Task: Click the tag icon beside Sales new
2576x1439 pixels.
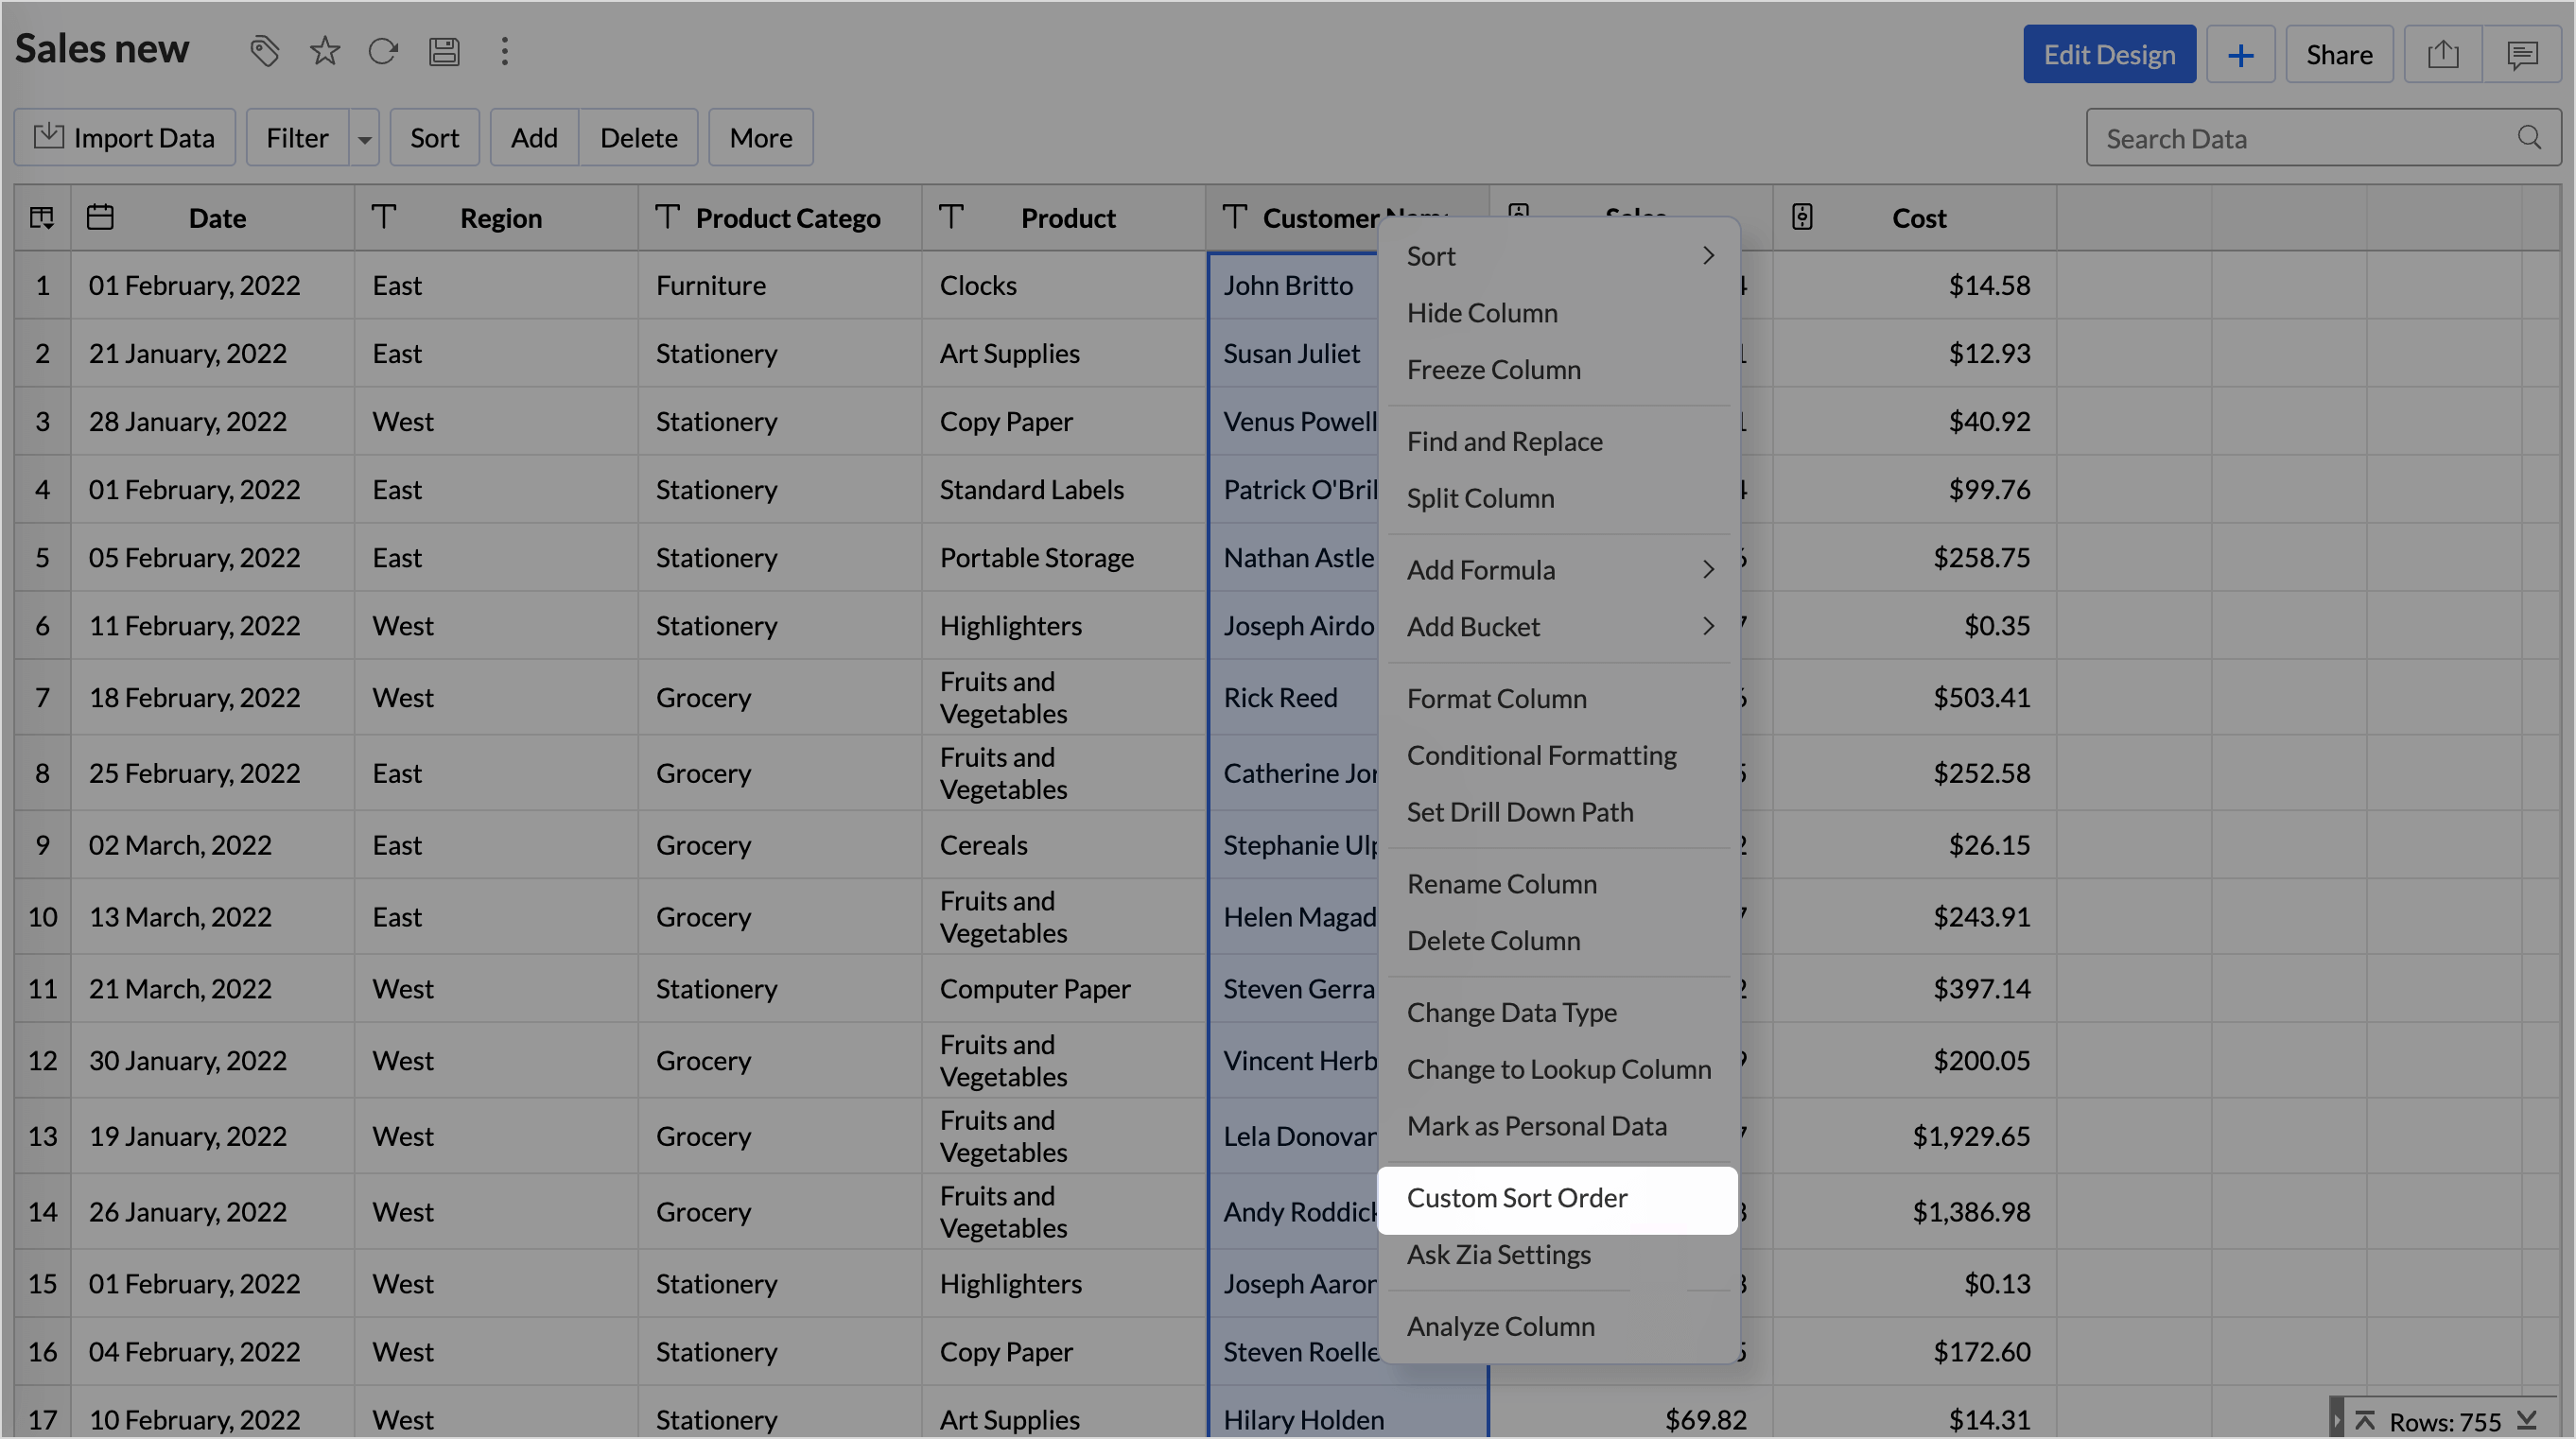Action: click(x=264, y=51)
